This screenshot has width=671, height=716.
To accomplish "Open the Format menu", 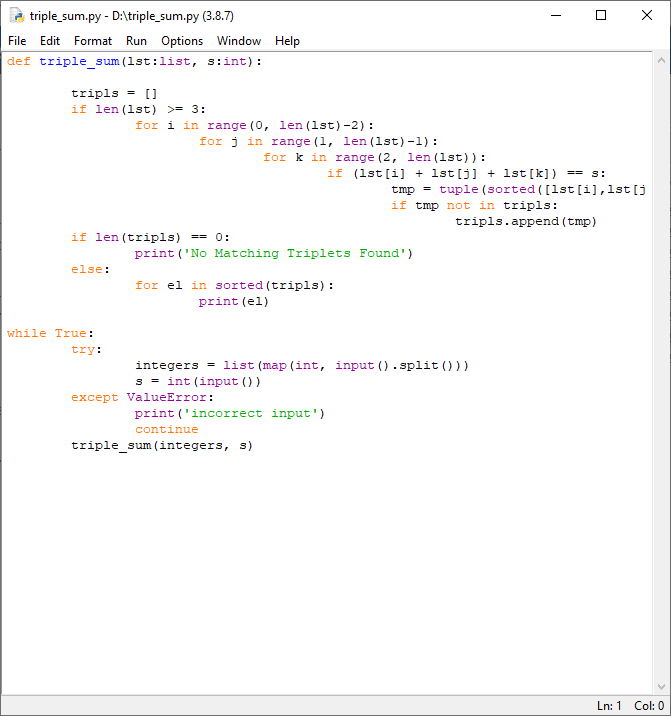I will 93,41.
